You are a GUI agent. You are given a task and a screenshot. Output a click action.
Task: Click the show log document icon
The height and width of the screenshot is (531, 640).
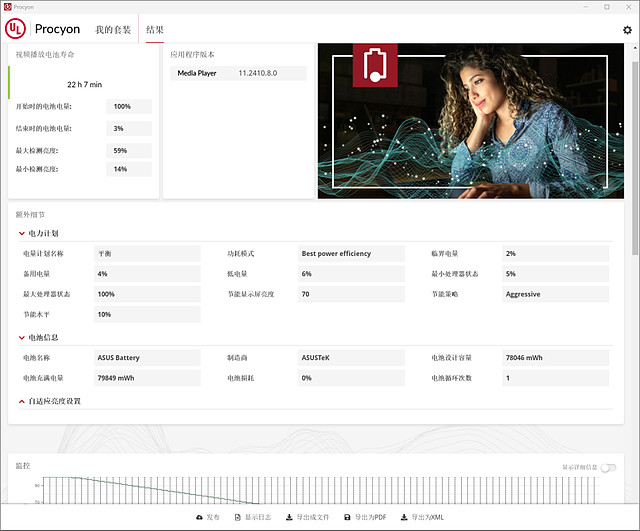point(238,517)
